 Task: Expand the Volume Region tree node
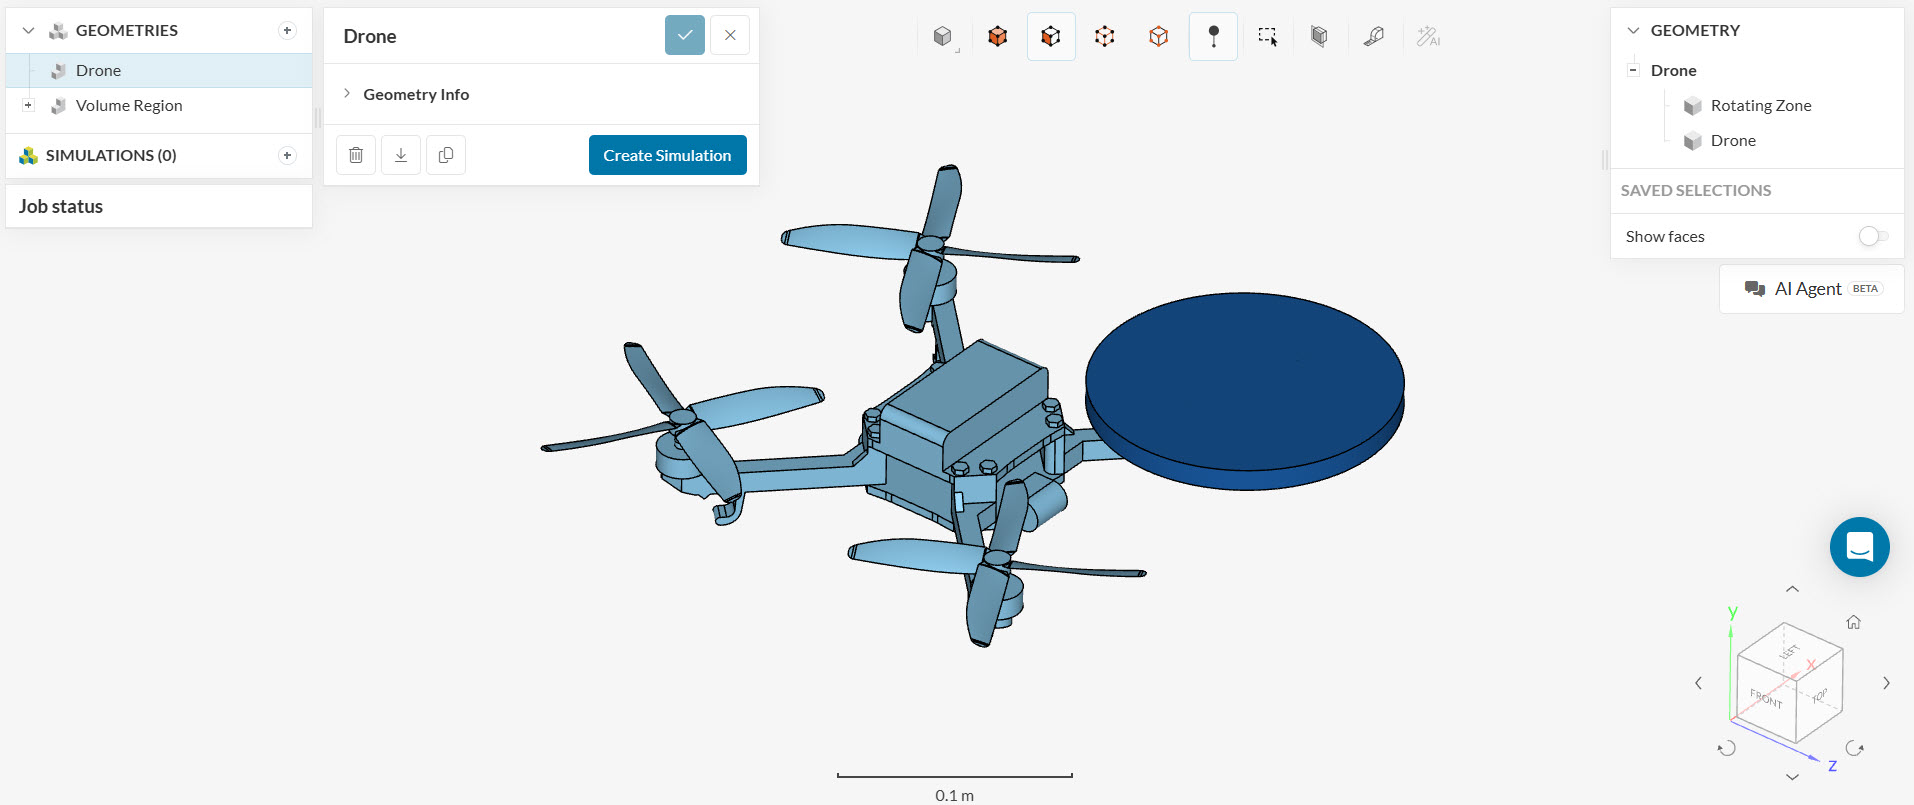click(28, 105)
